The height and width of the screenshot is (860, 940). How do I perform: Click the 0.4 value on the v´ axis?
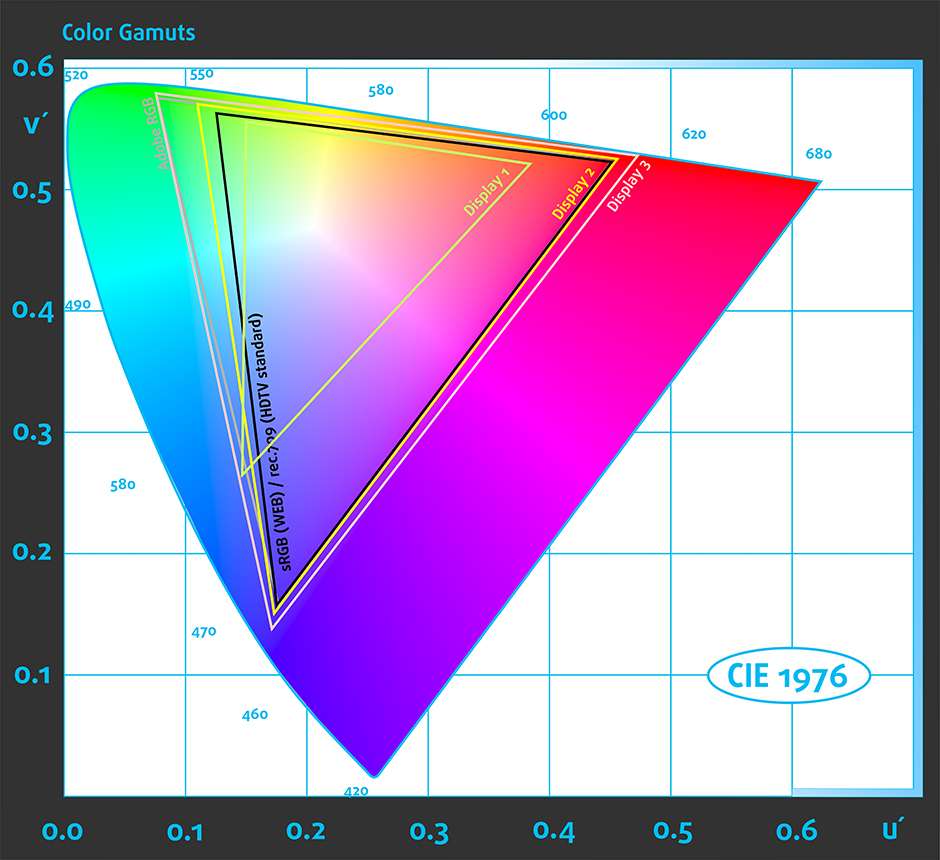[x=32, y=310]
